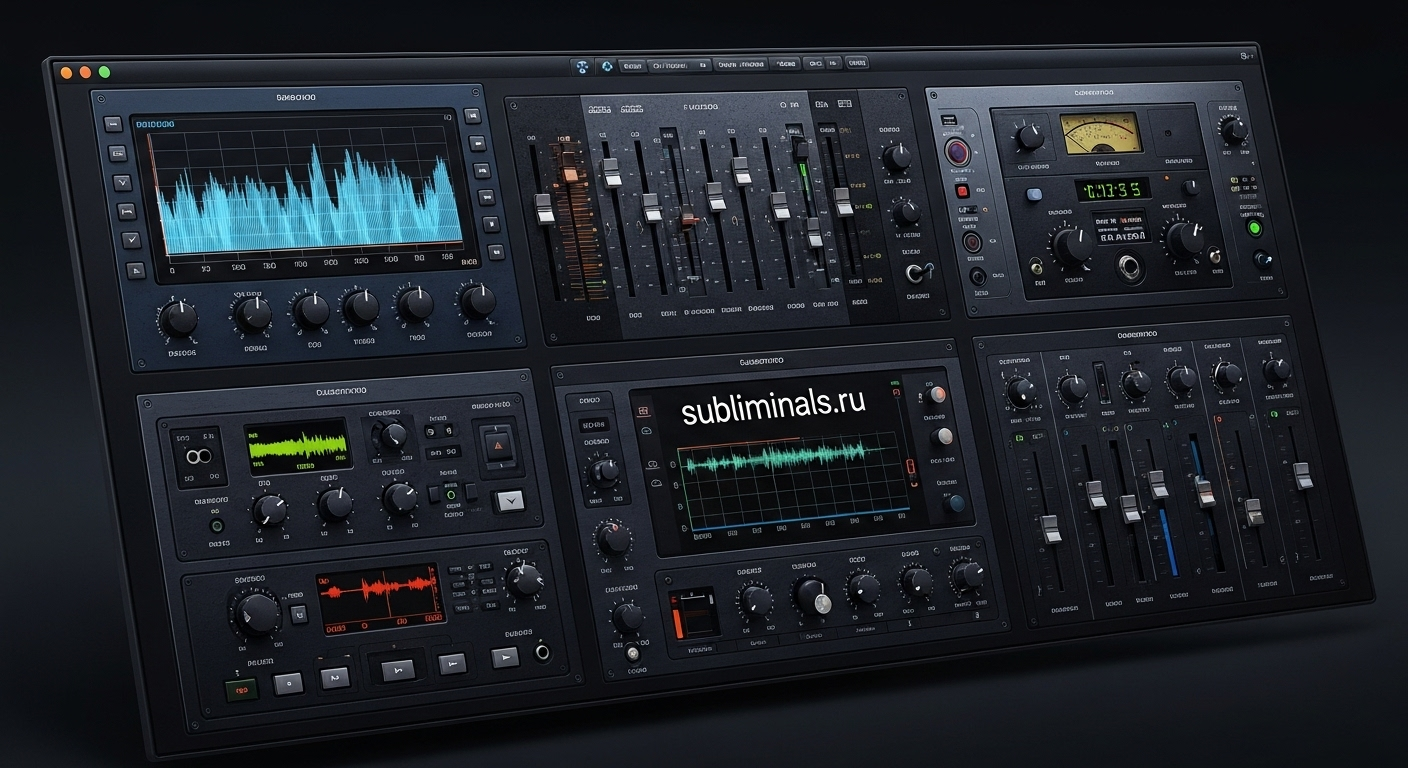
Task: Click the lowest button left of the blue spectrum
Action: coord(136,270)
